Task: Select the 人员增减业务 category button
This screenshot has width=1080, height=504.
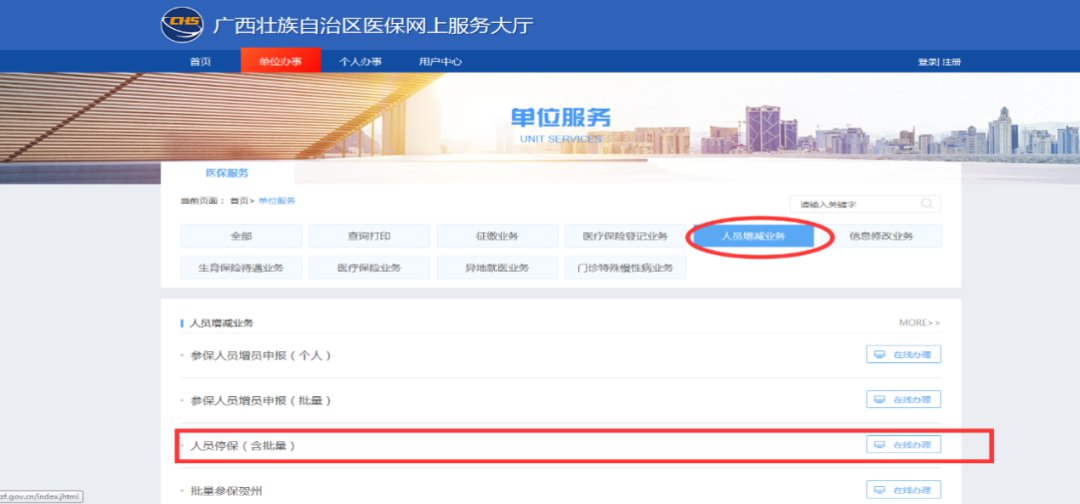Action: [x=753, y=236]
